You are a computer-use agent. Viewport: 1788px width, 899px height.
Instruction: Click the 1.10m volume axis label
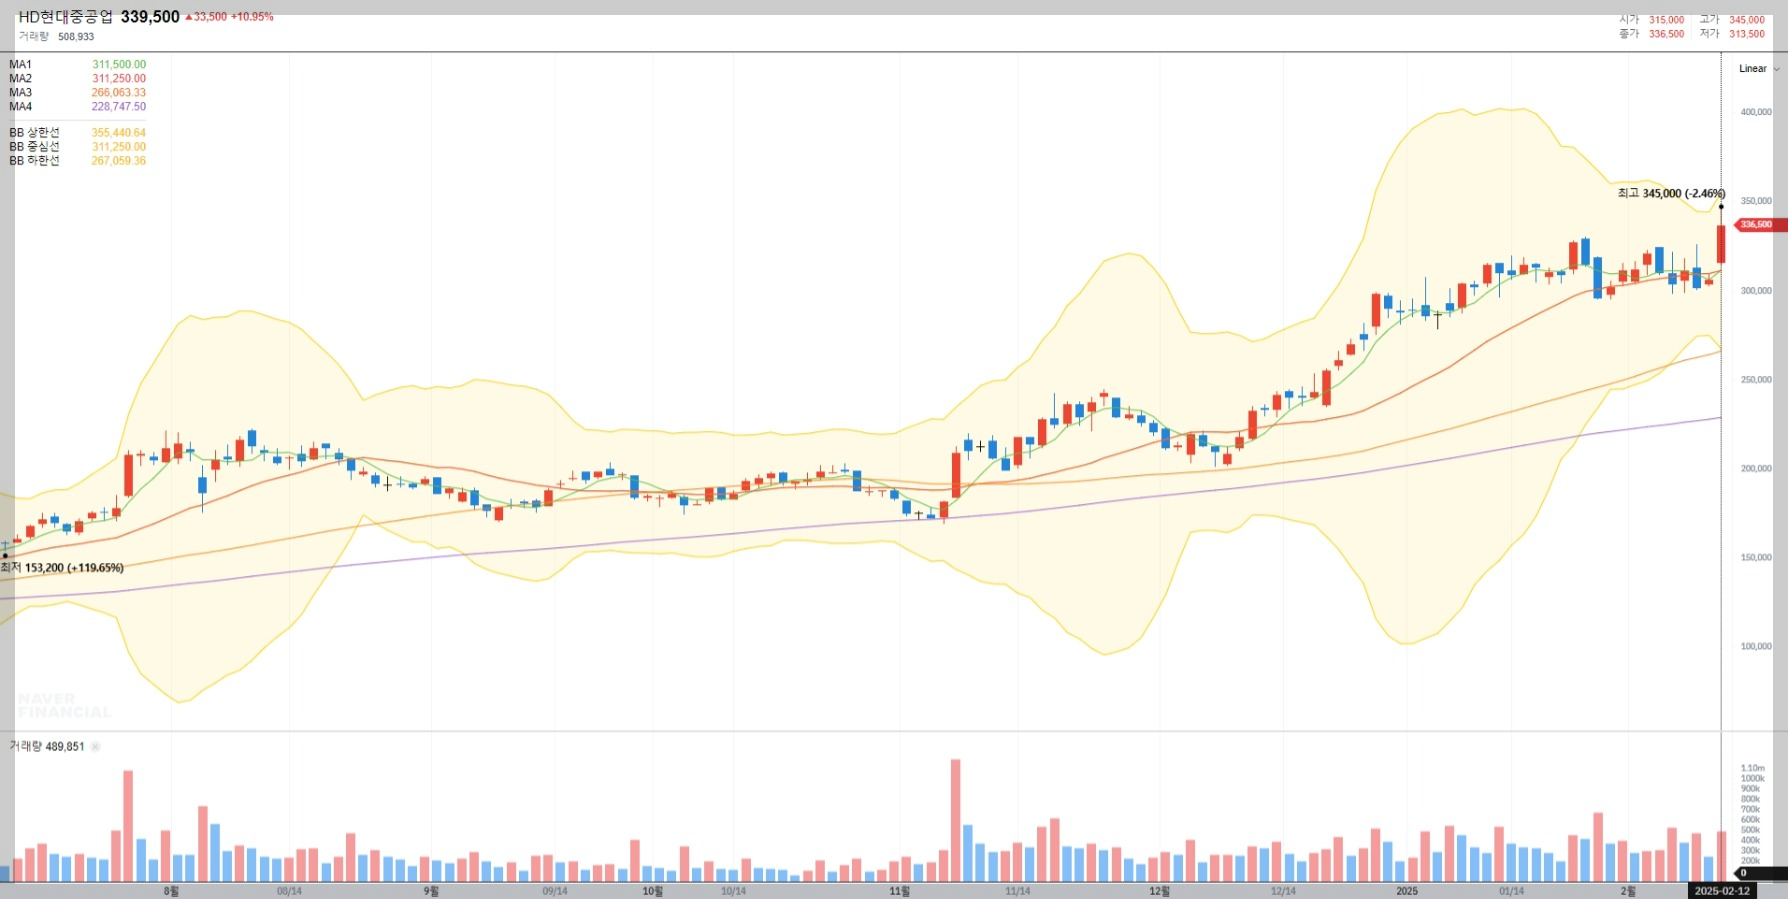(x=1752, y=769)
